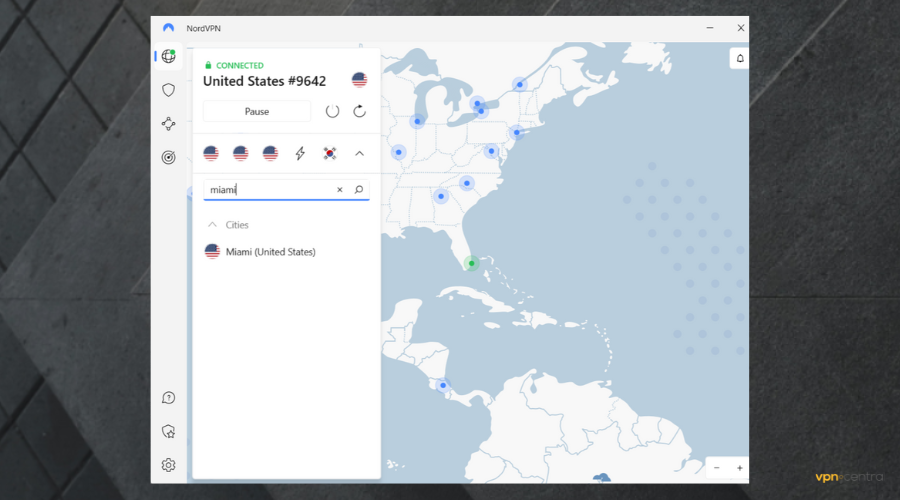Open Threat Protection shield in sidebar
Screen dimensions: 900x500
pos(168,90)
